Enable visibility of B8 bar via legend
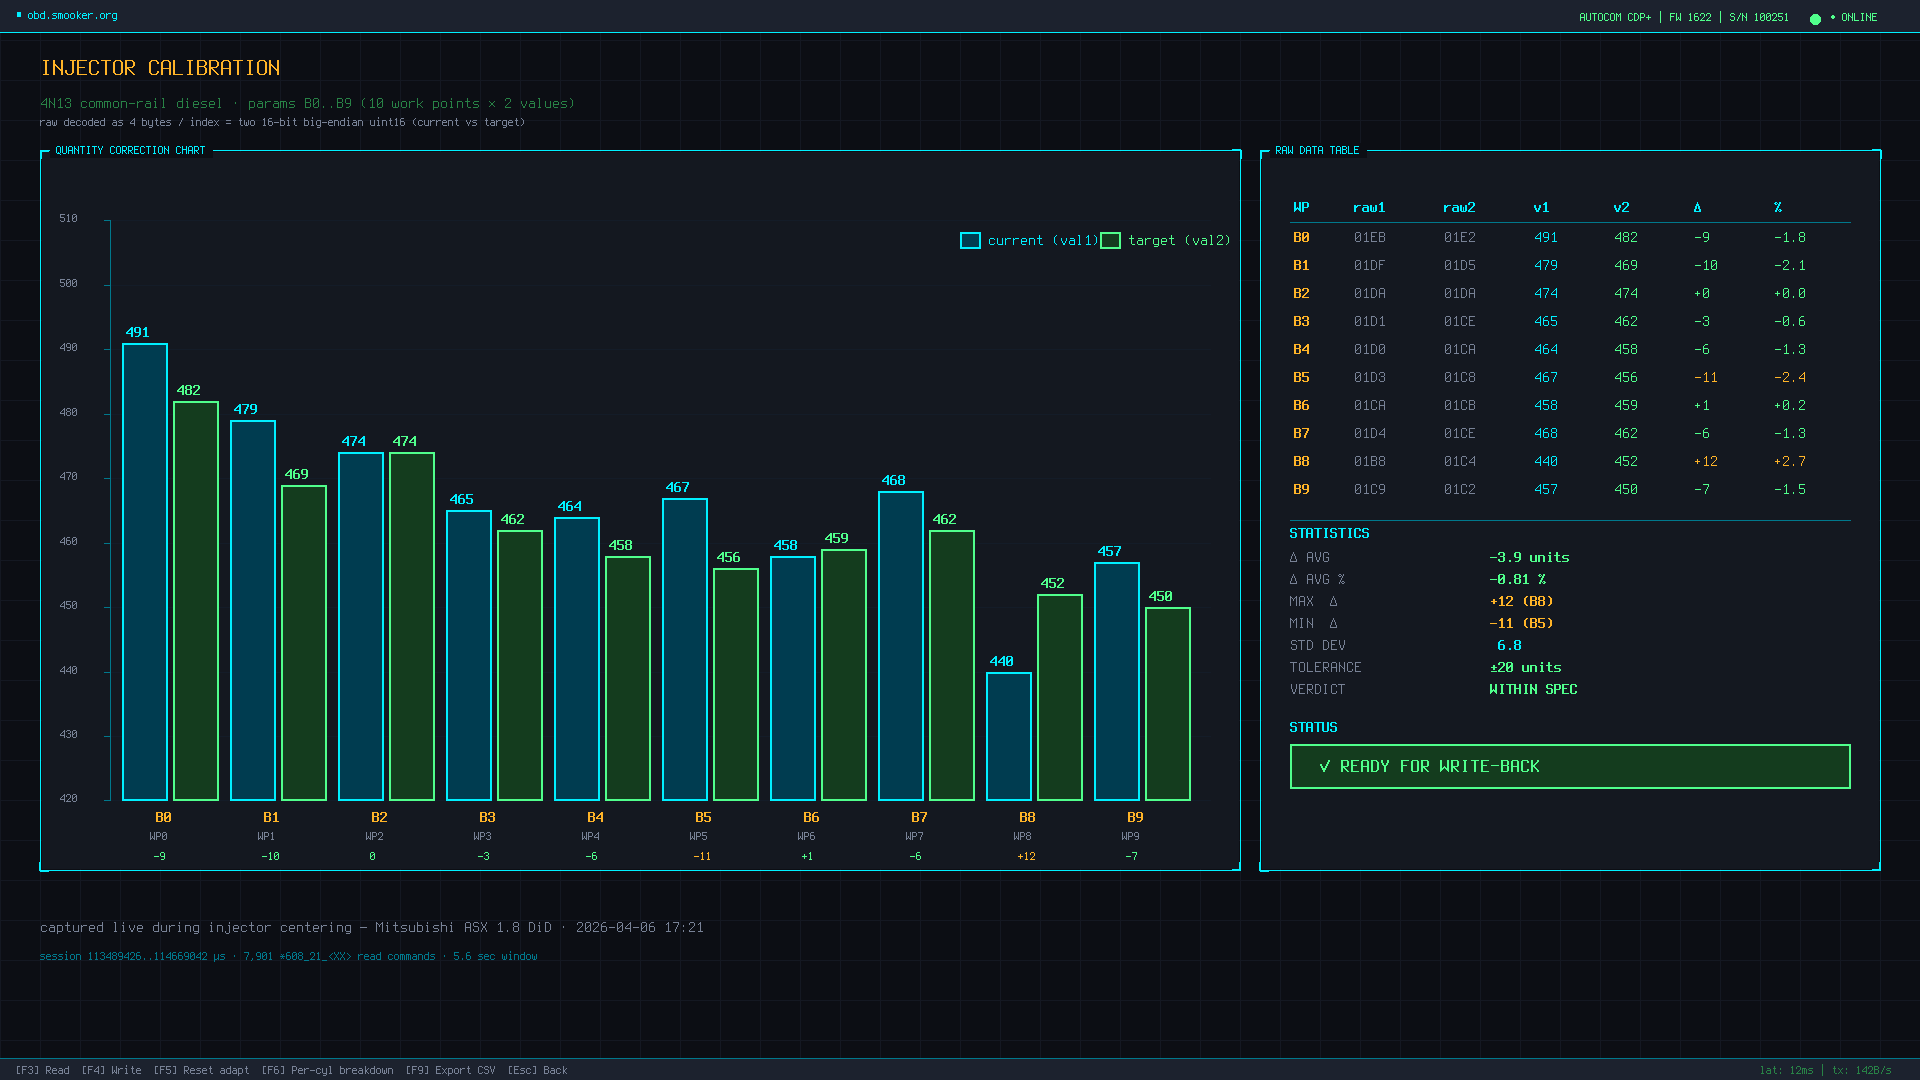This screenshot has height=1080, width=1920. 968,240
